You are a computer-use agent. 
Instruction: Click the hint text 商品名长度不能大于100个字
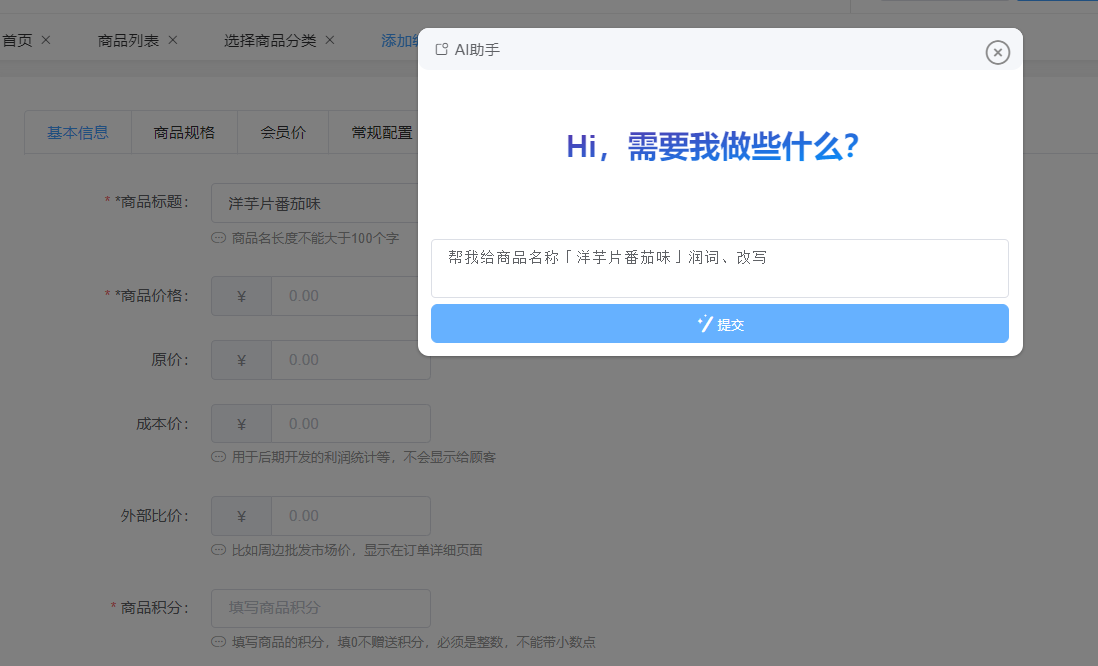click(x=315, y=238)
